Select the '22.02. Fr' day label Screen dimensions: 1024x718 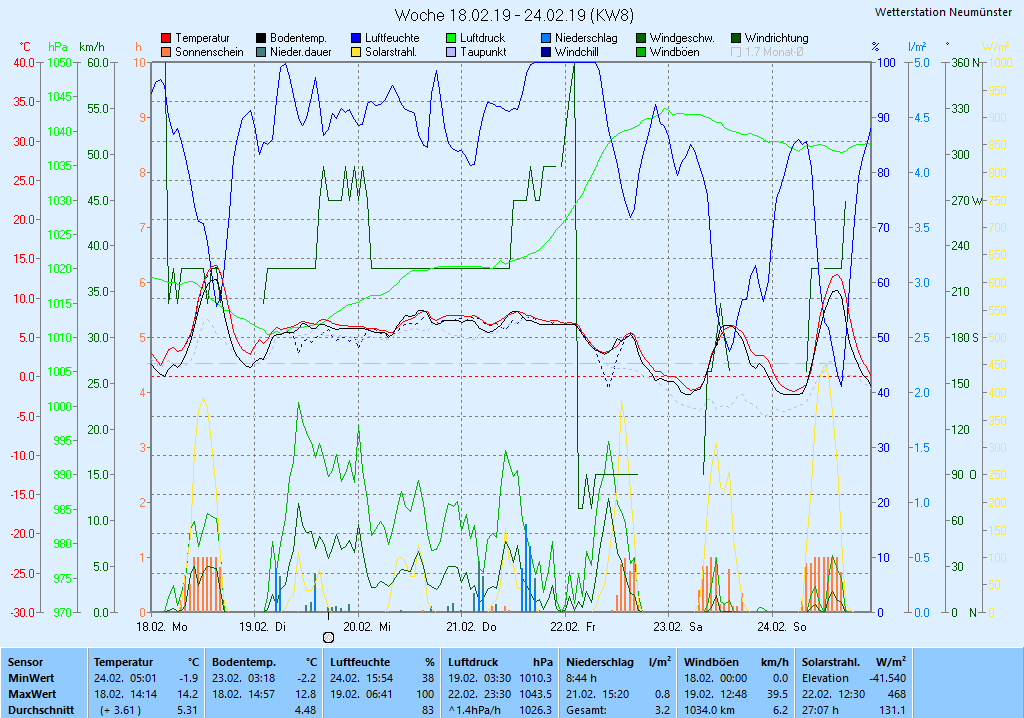click(573, 627)
